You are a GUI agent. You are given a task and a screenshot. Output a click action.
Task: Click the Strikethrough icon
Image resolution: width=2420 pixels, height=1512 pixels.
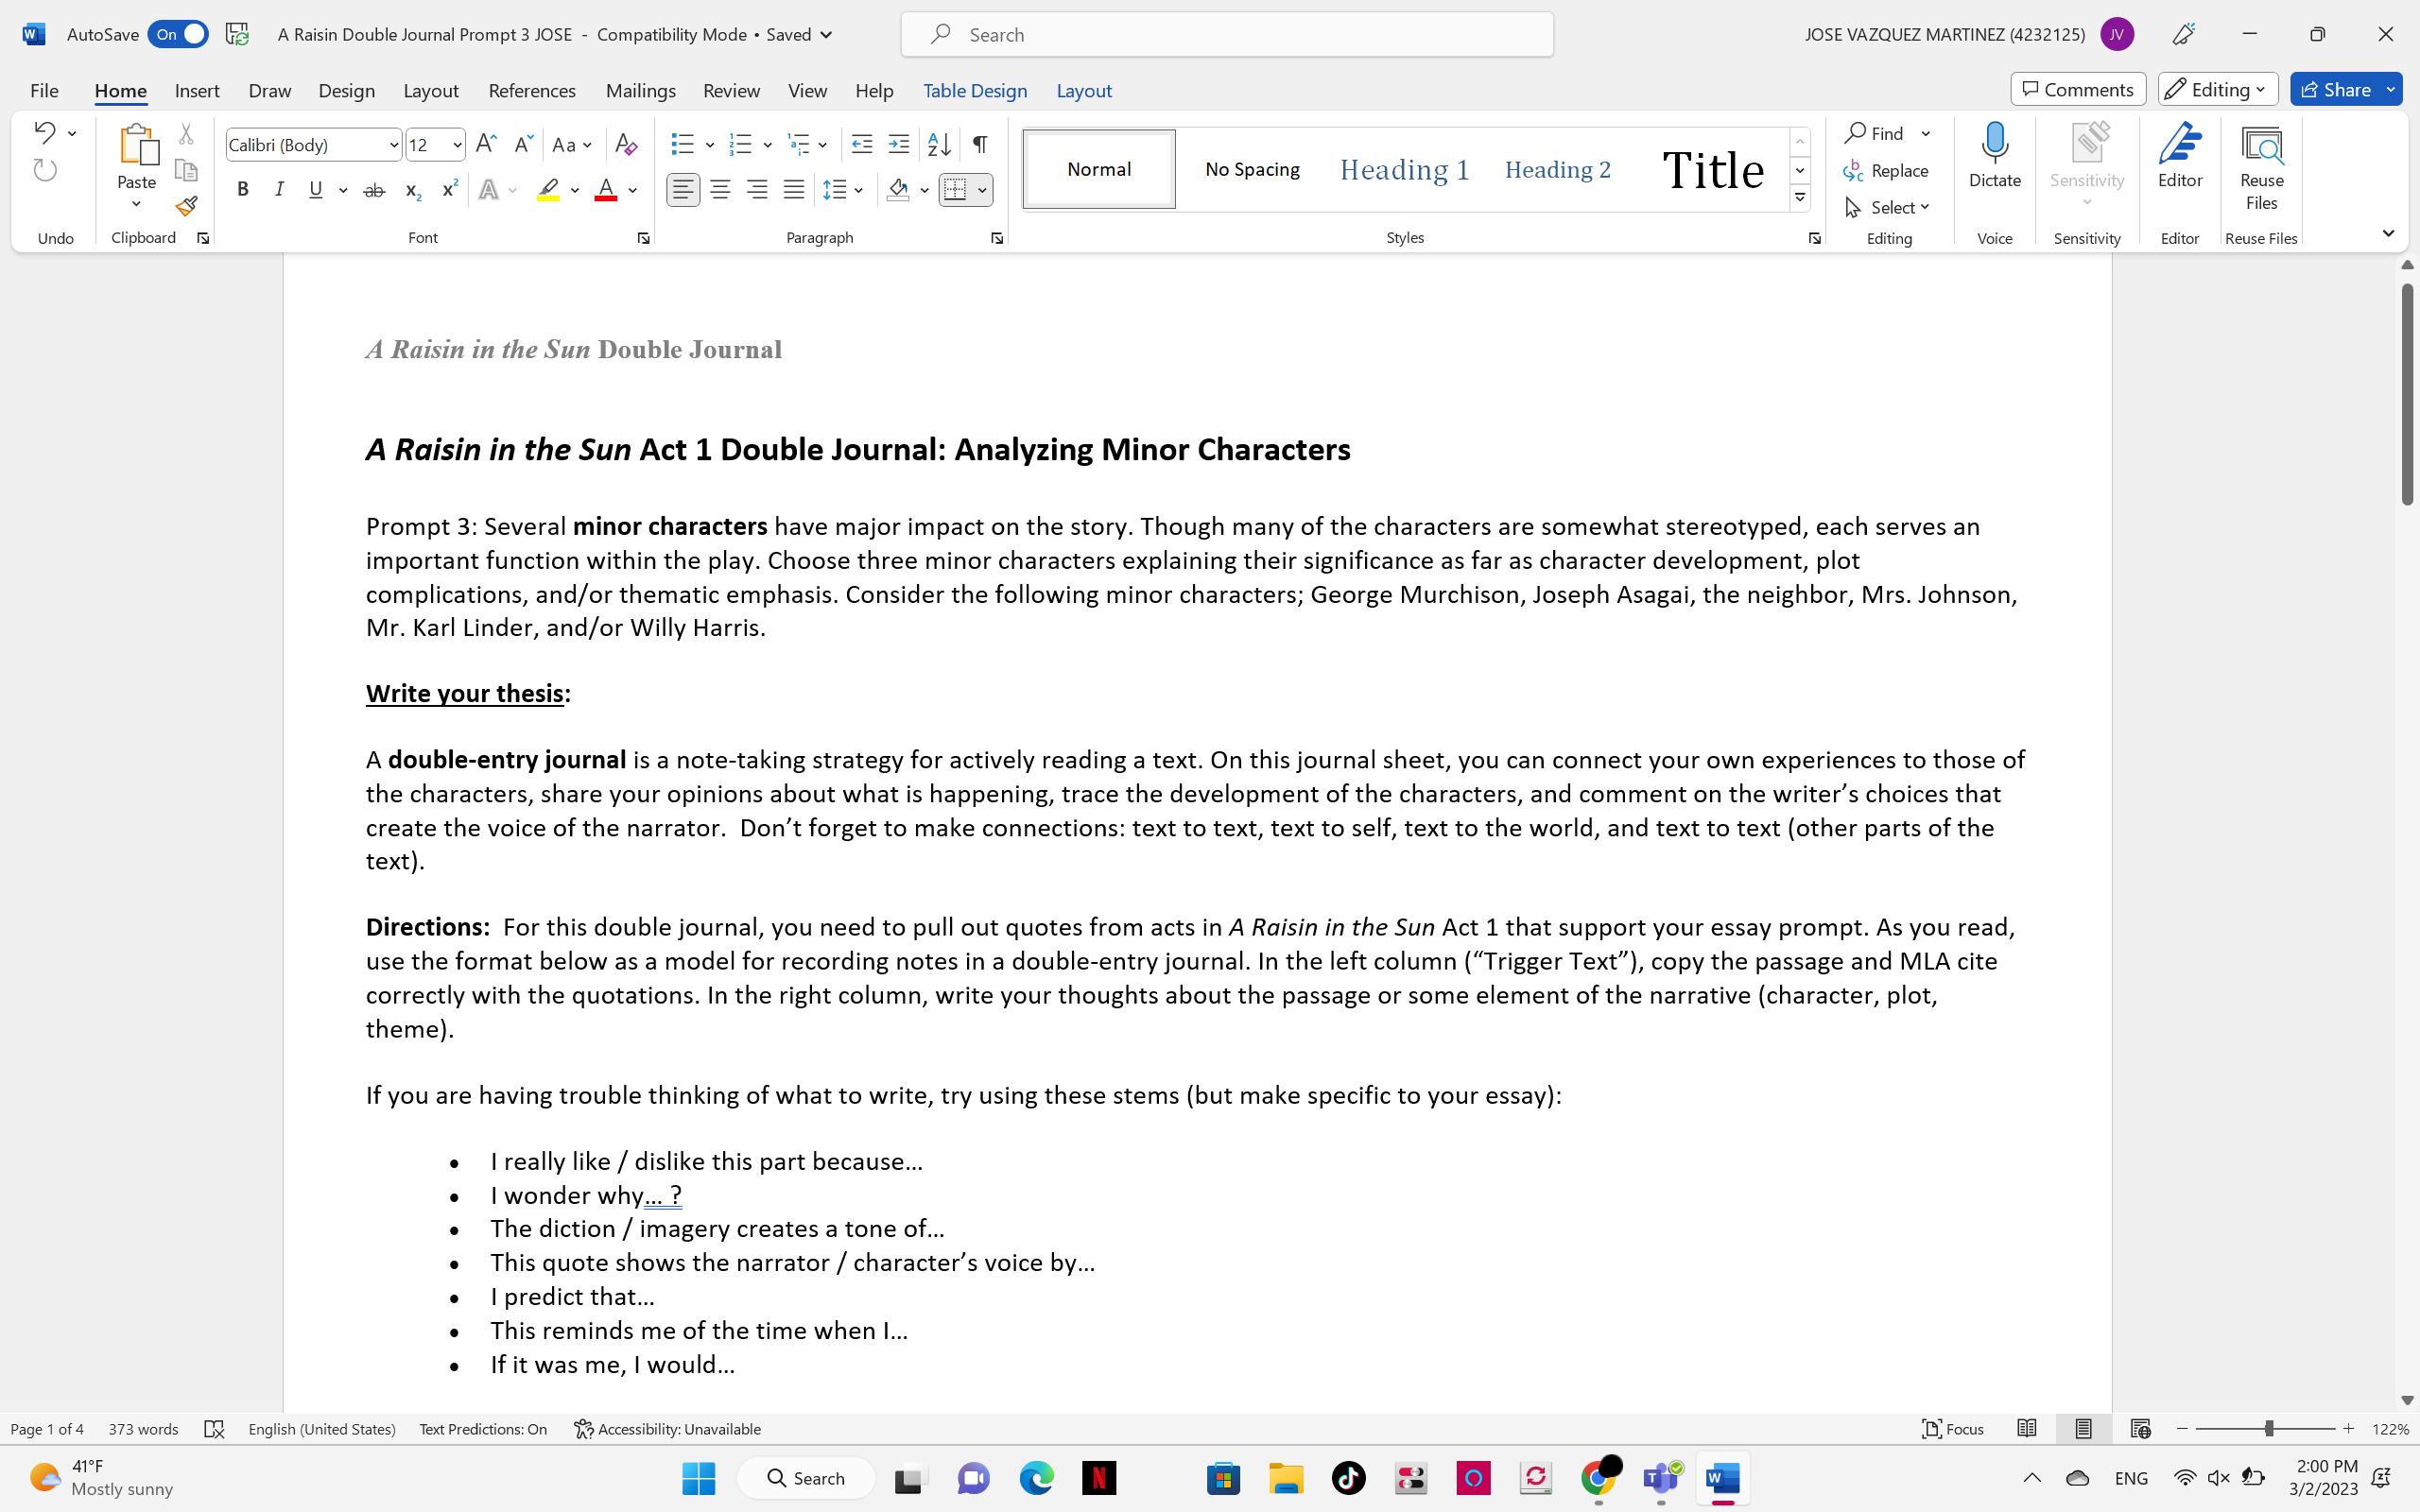click(374, 190)
